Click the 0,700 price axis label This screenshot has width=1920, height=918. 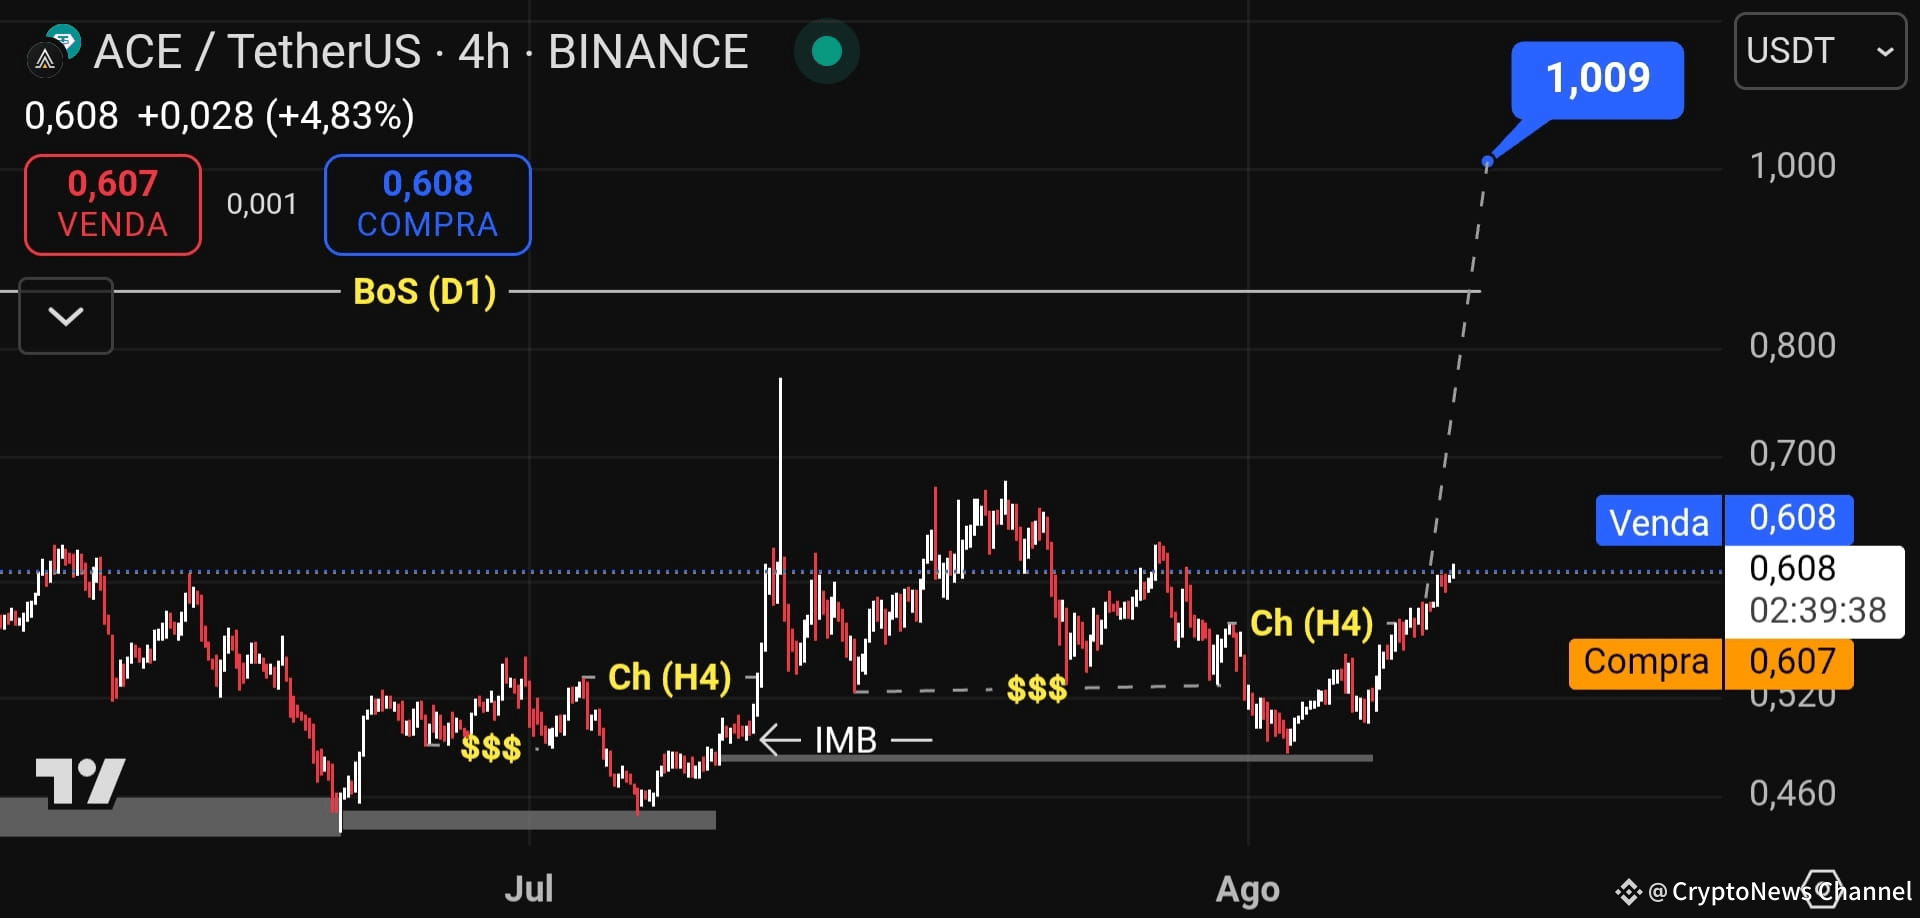[1792, 453]
